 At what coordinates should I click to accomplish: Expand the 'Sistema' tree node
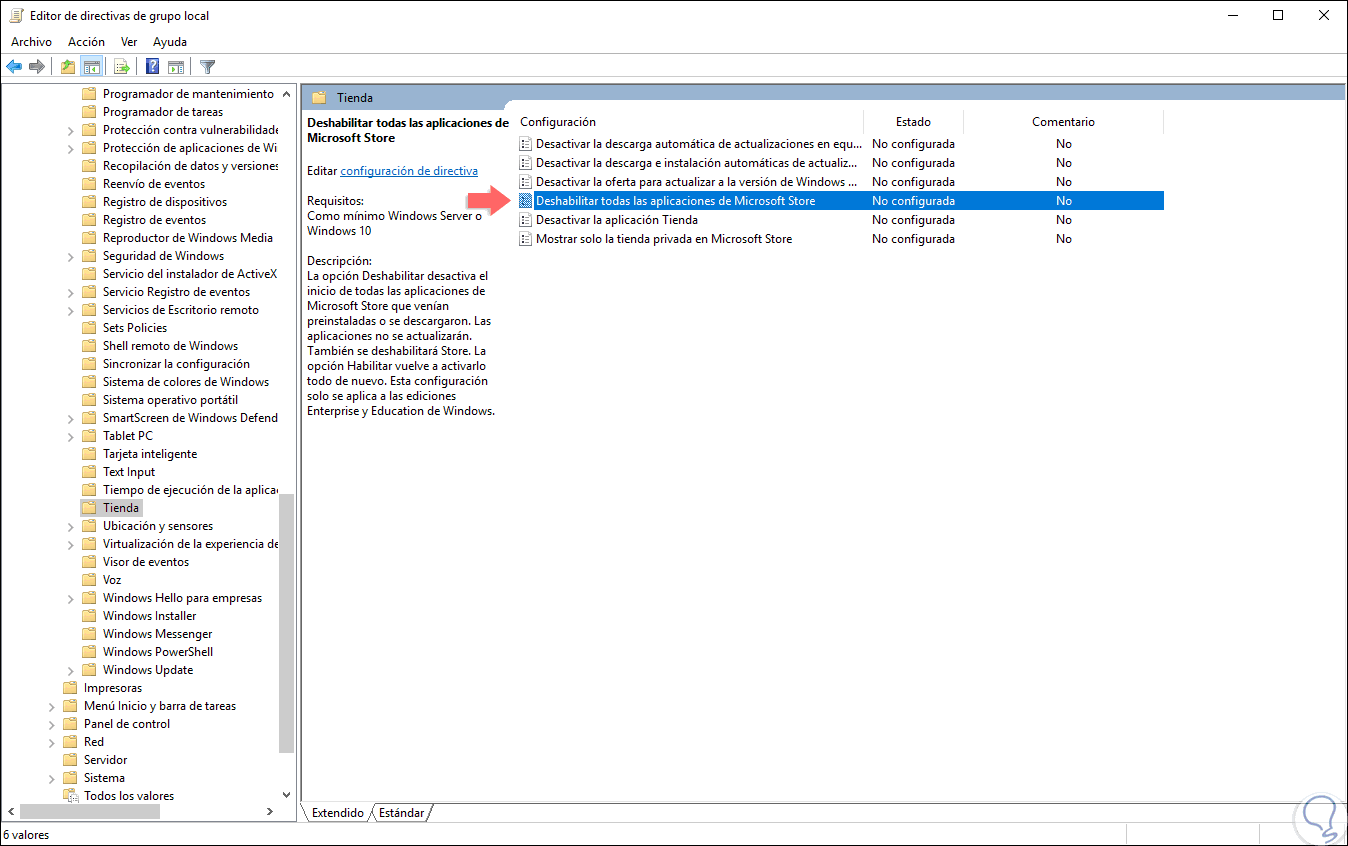(52, 778)
